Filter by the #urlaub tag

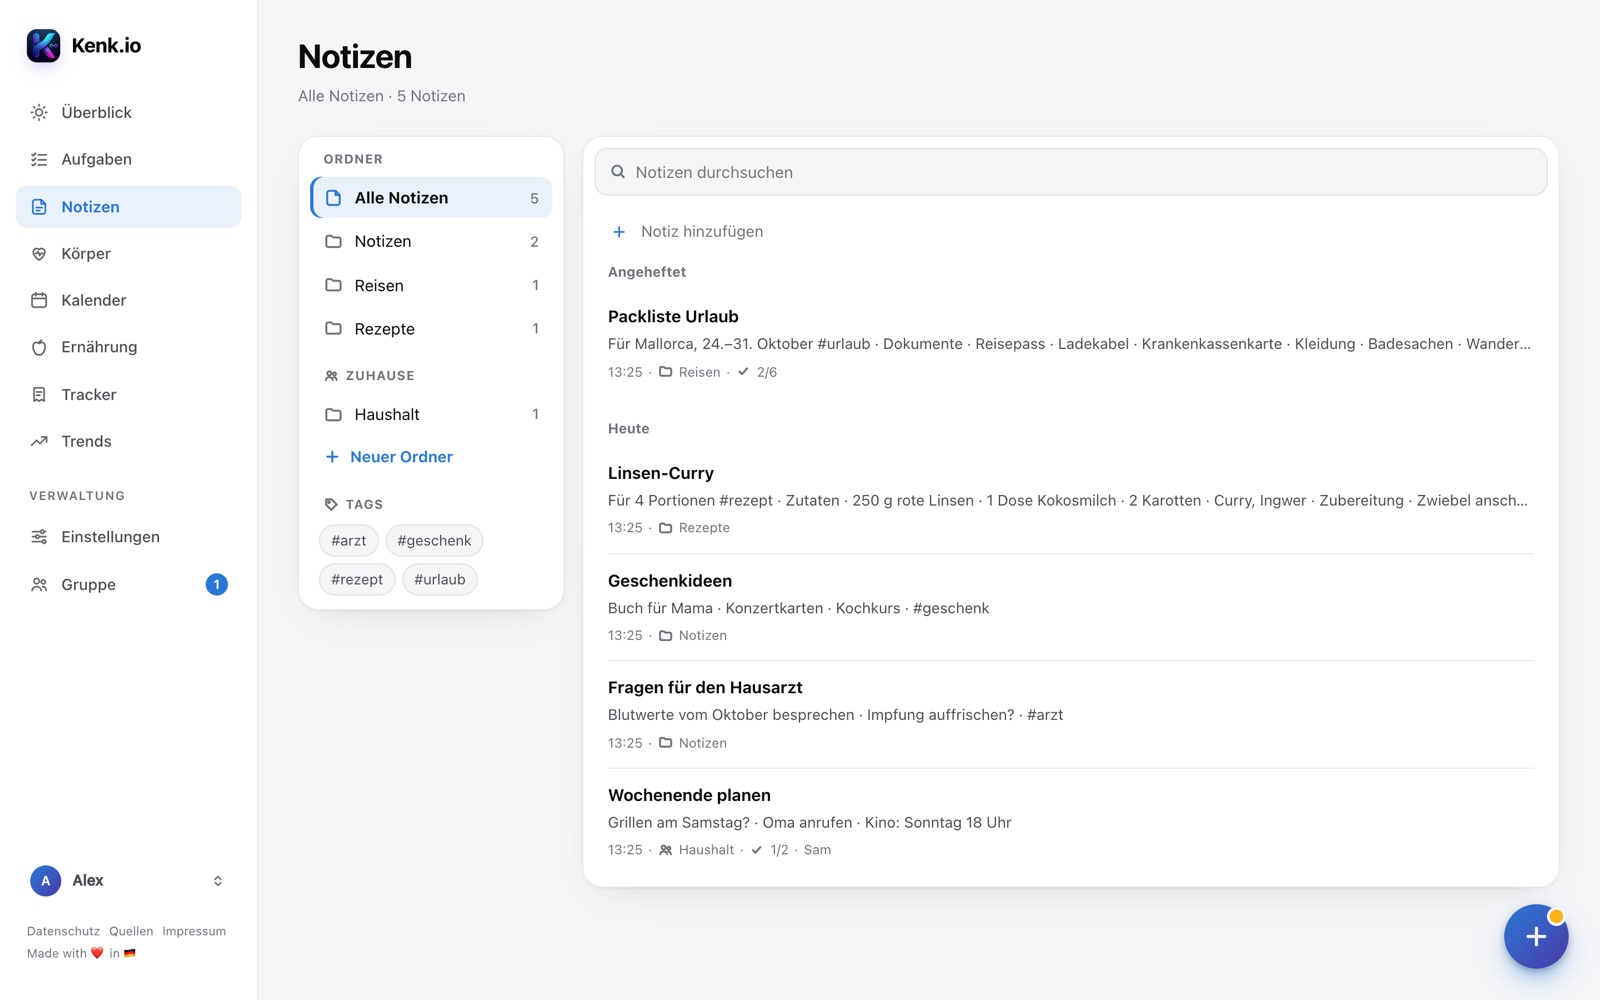click(440, 579)
